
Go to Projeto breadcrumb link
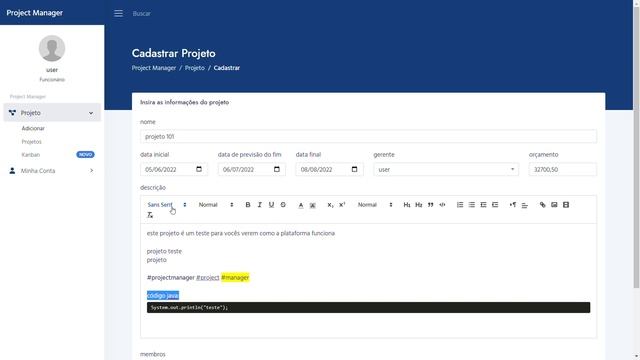pos(195,68)
